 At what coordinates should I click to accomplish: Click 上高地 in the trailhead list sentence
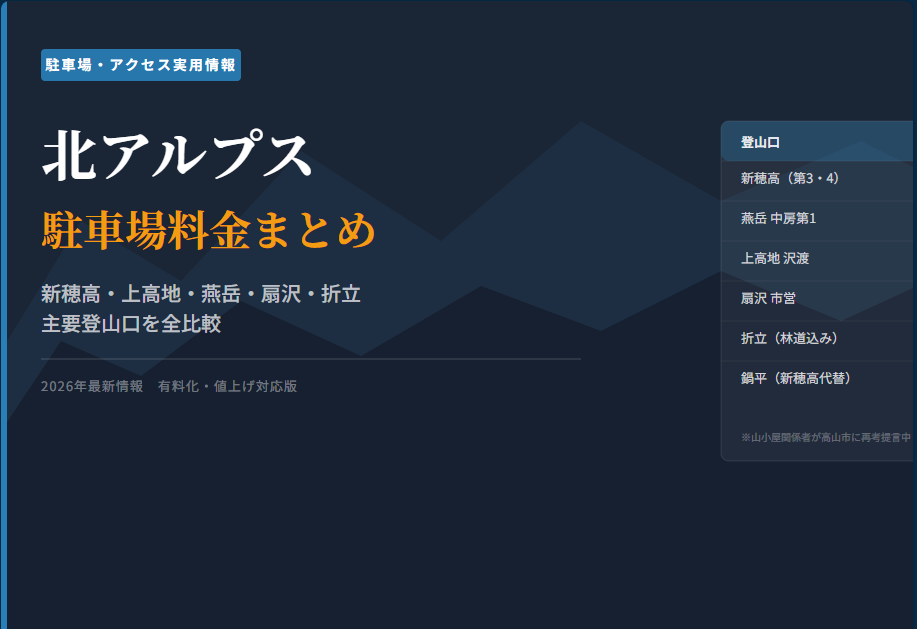[150, 294]
